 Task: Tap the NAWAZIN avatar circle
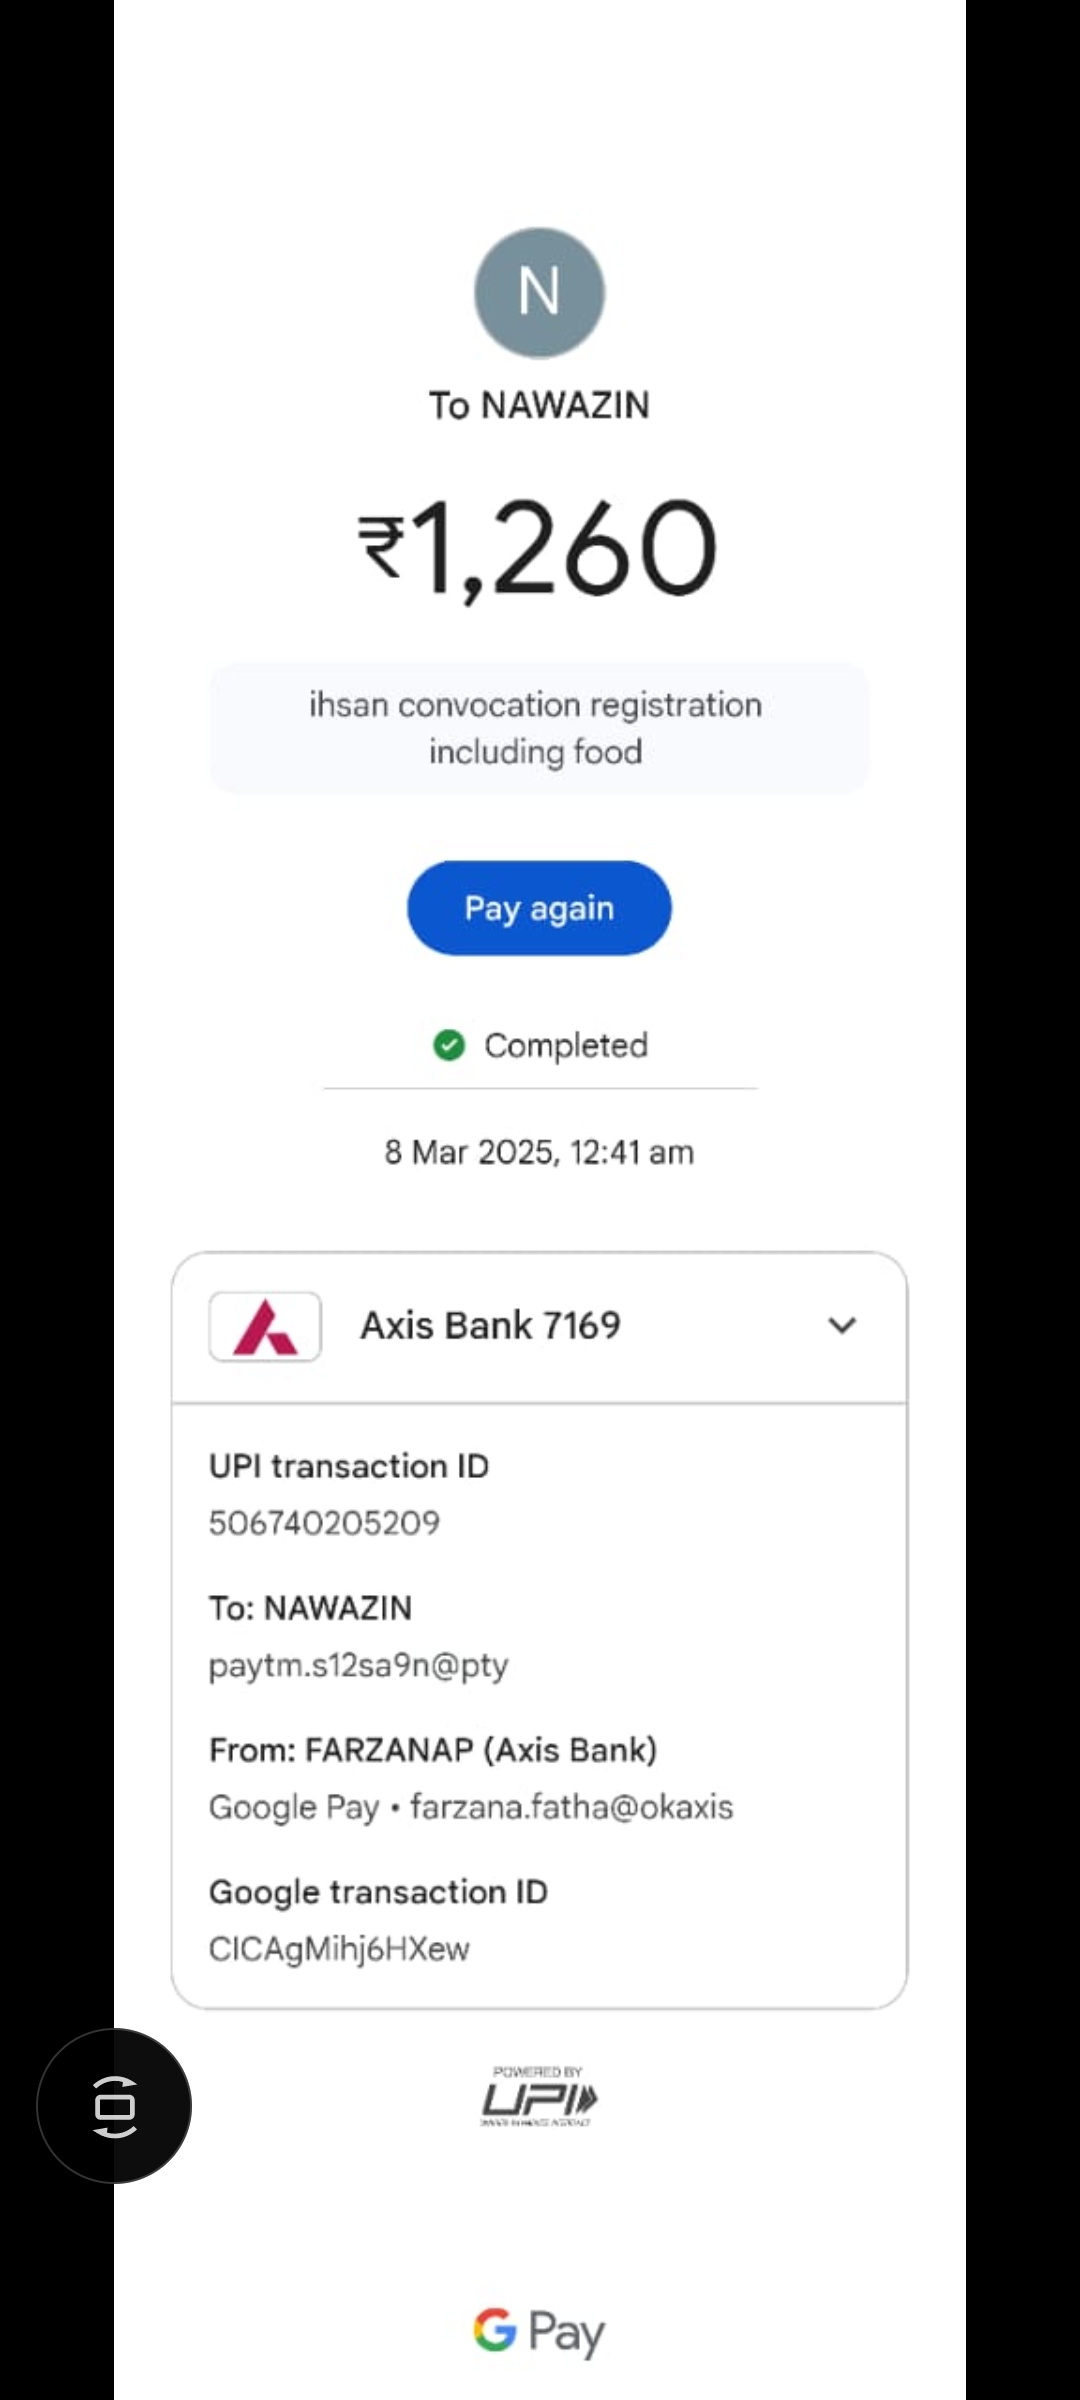[539, 292]
